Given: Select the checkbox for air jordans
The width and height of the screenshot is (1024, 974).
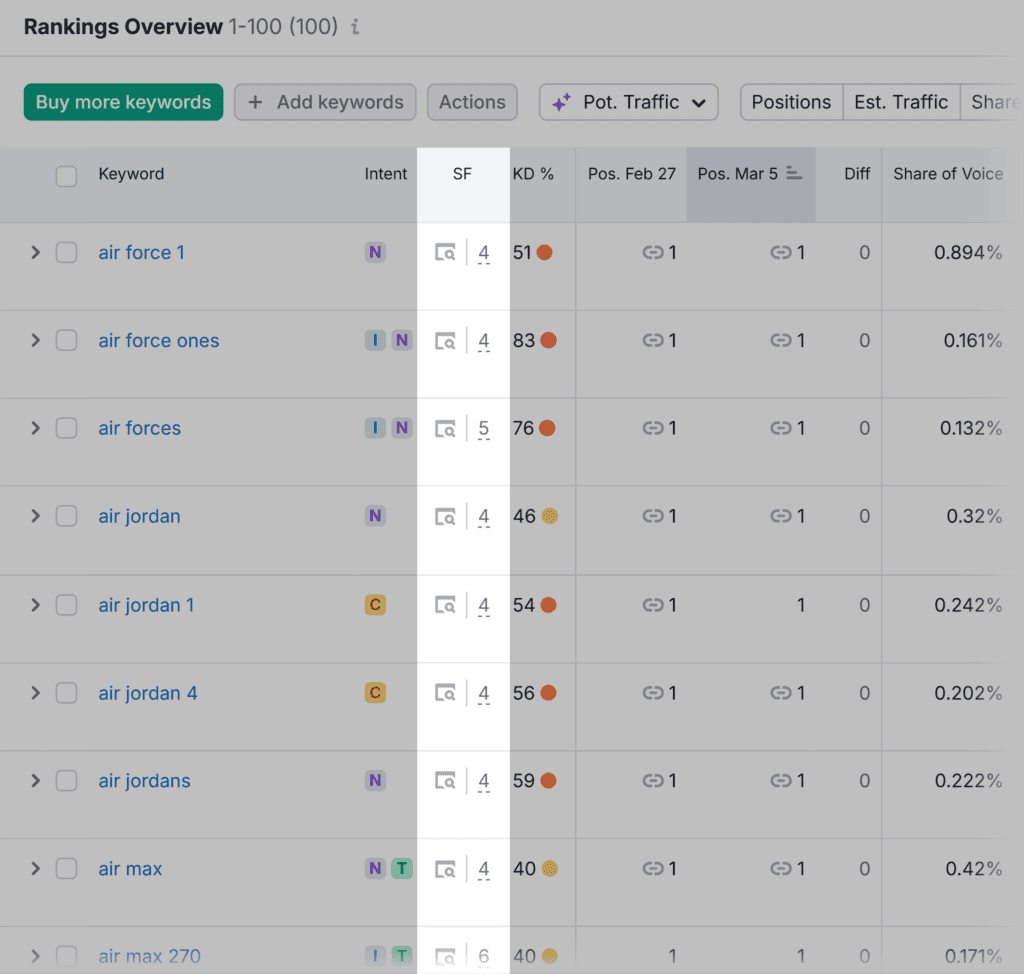Looking at the screenshot, I should (x=66, y=780).
